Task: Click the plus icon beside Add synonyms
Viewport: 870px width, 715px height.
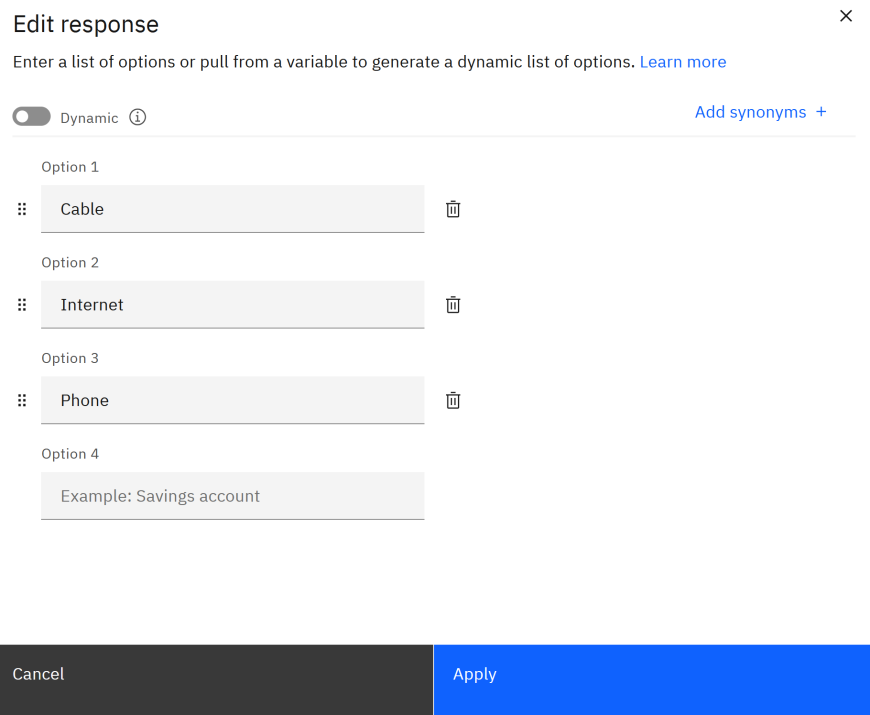Action: [821, 112]
